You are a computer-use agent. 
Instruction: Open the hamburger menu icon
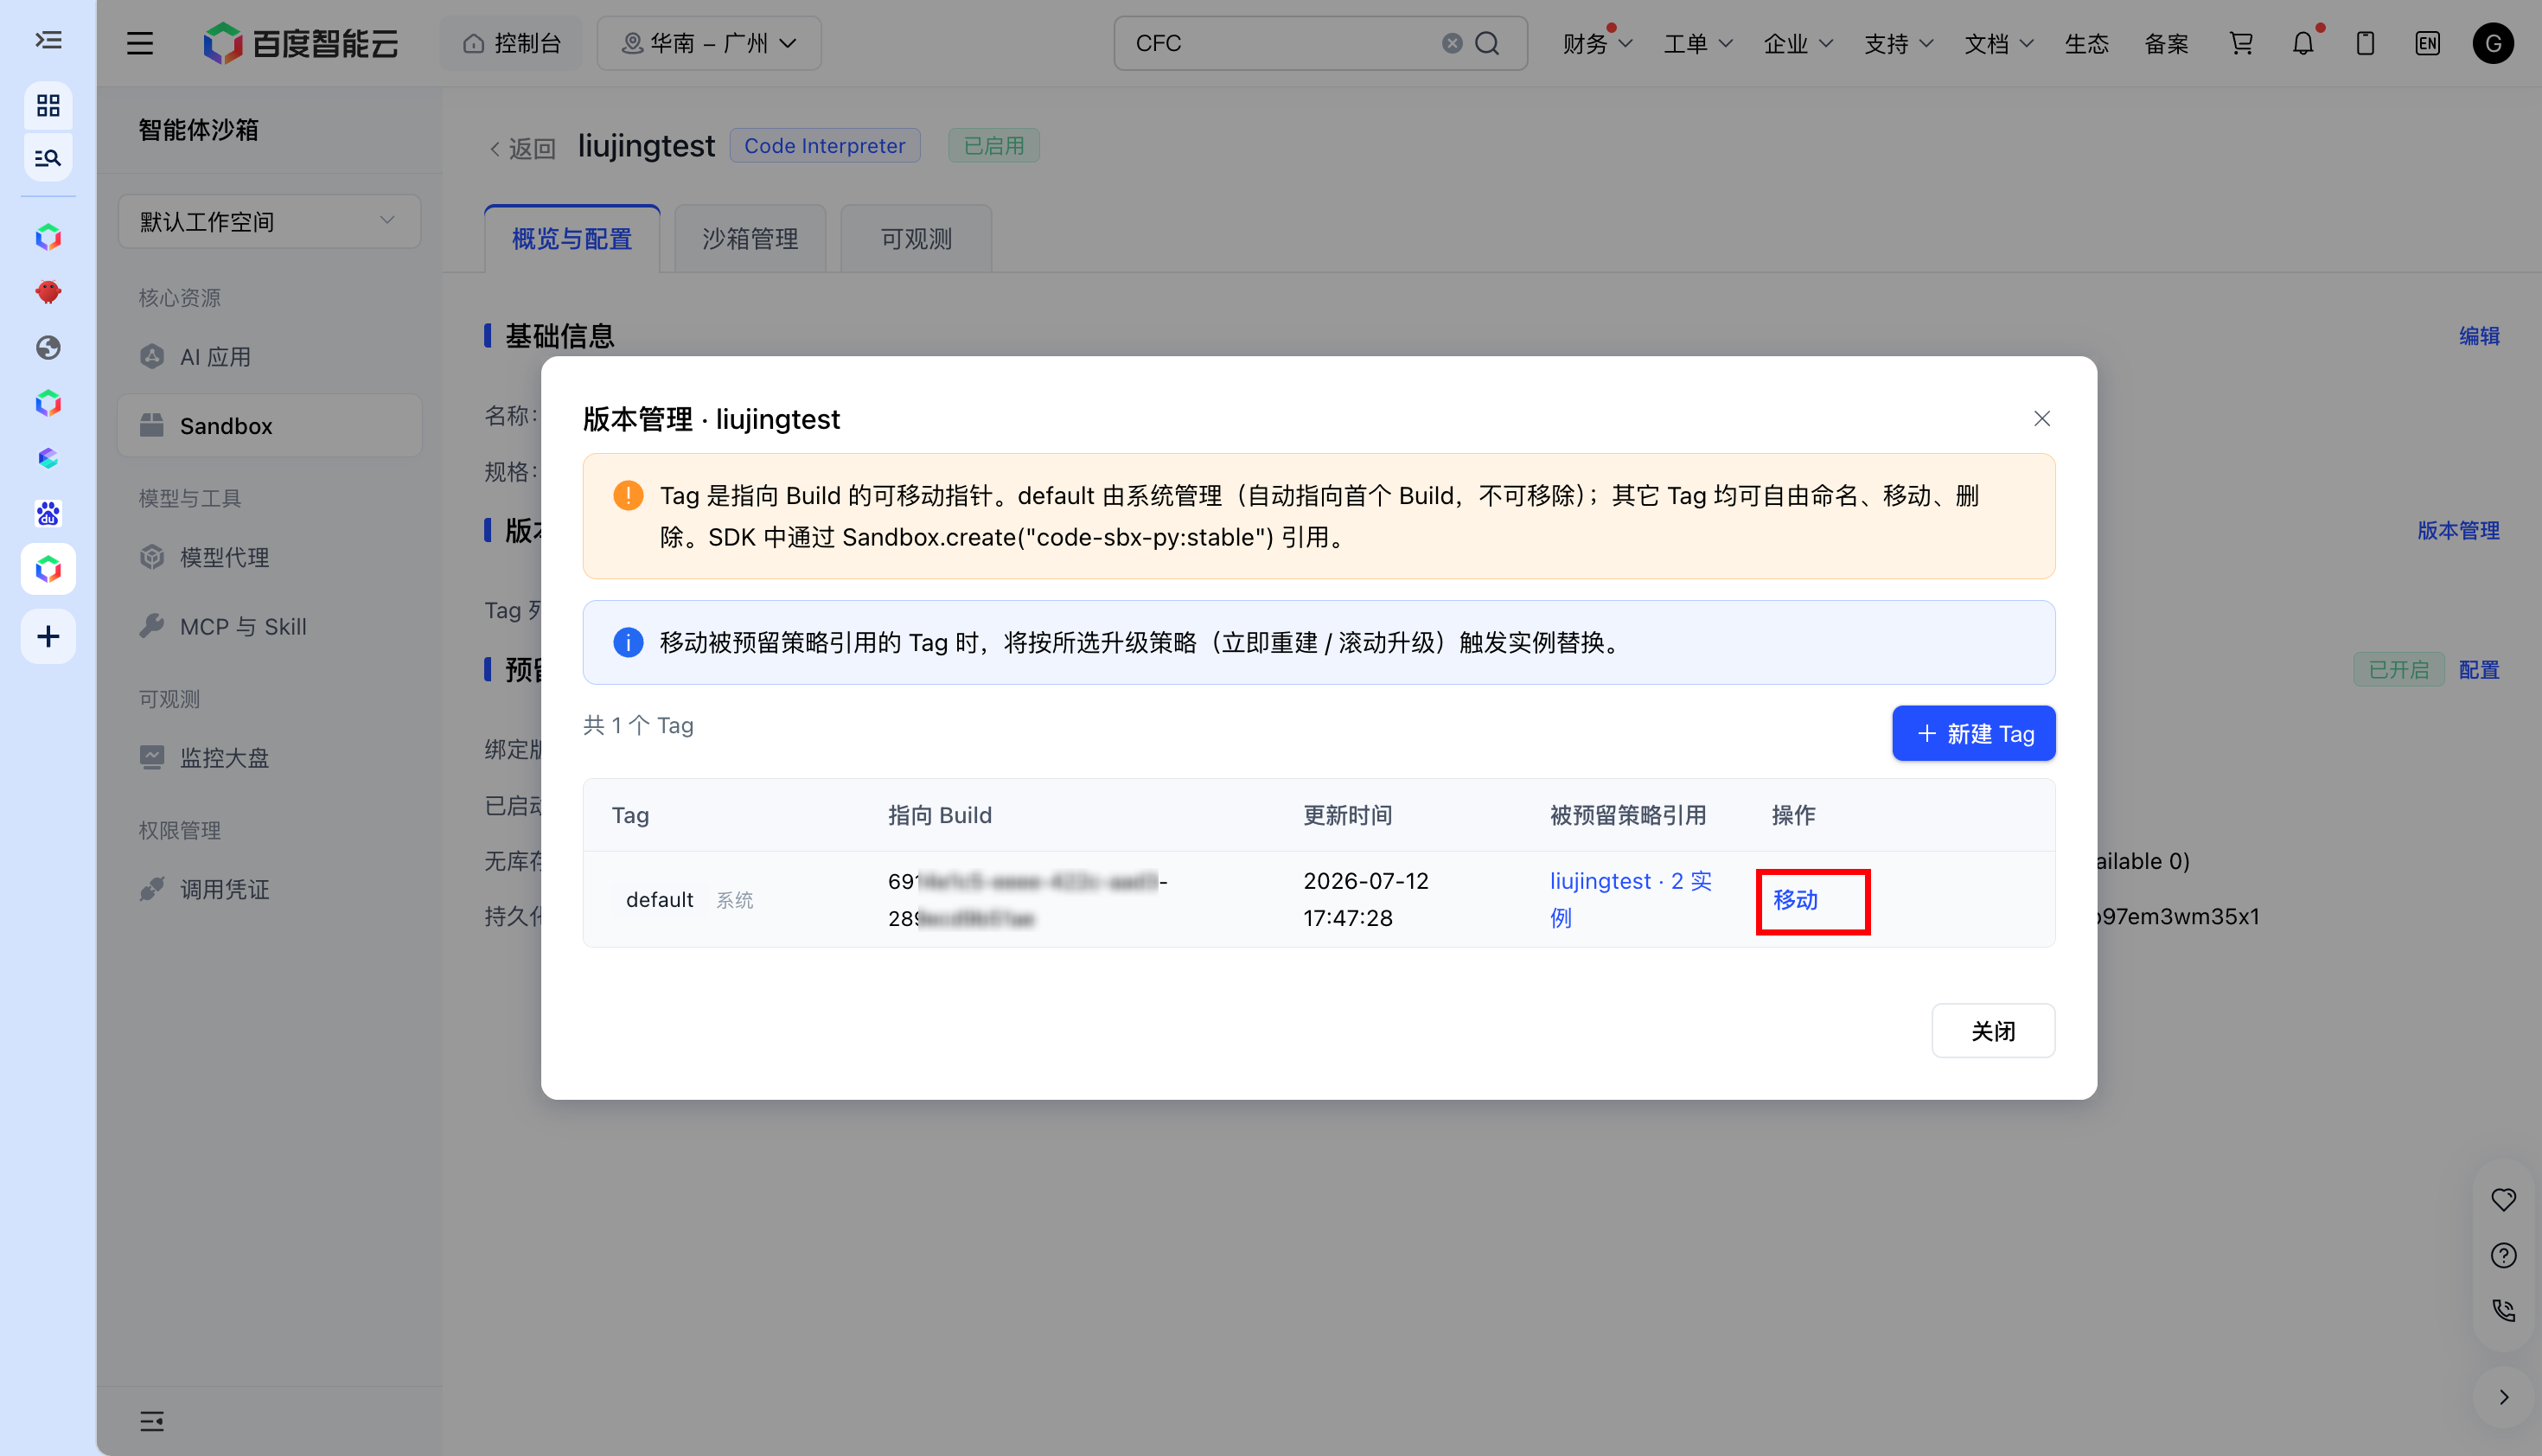(140, 43)
